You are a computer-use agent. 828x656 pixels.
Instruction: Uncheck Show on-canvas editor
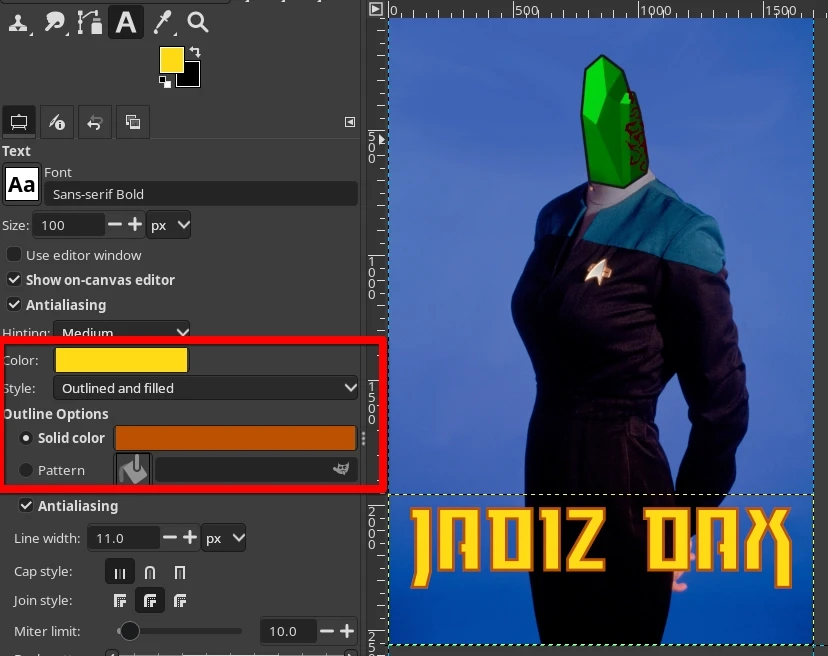tap(15, 280)
